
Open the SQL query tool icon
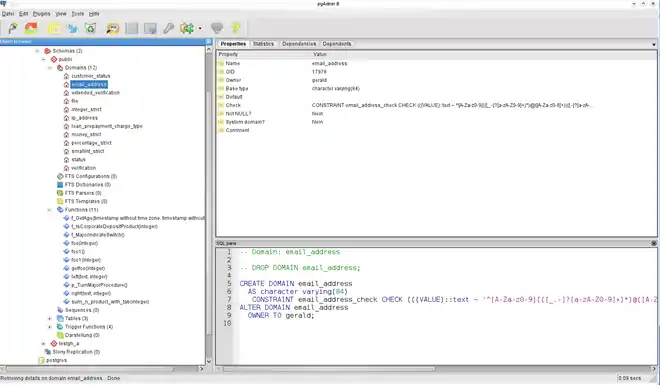click(113, 28)
